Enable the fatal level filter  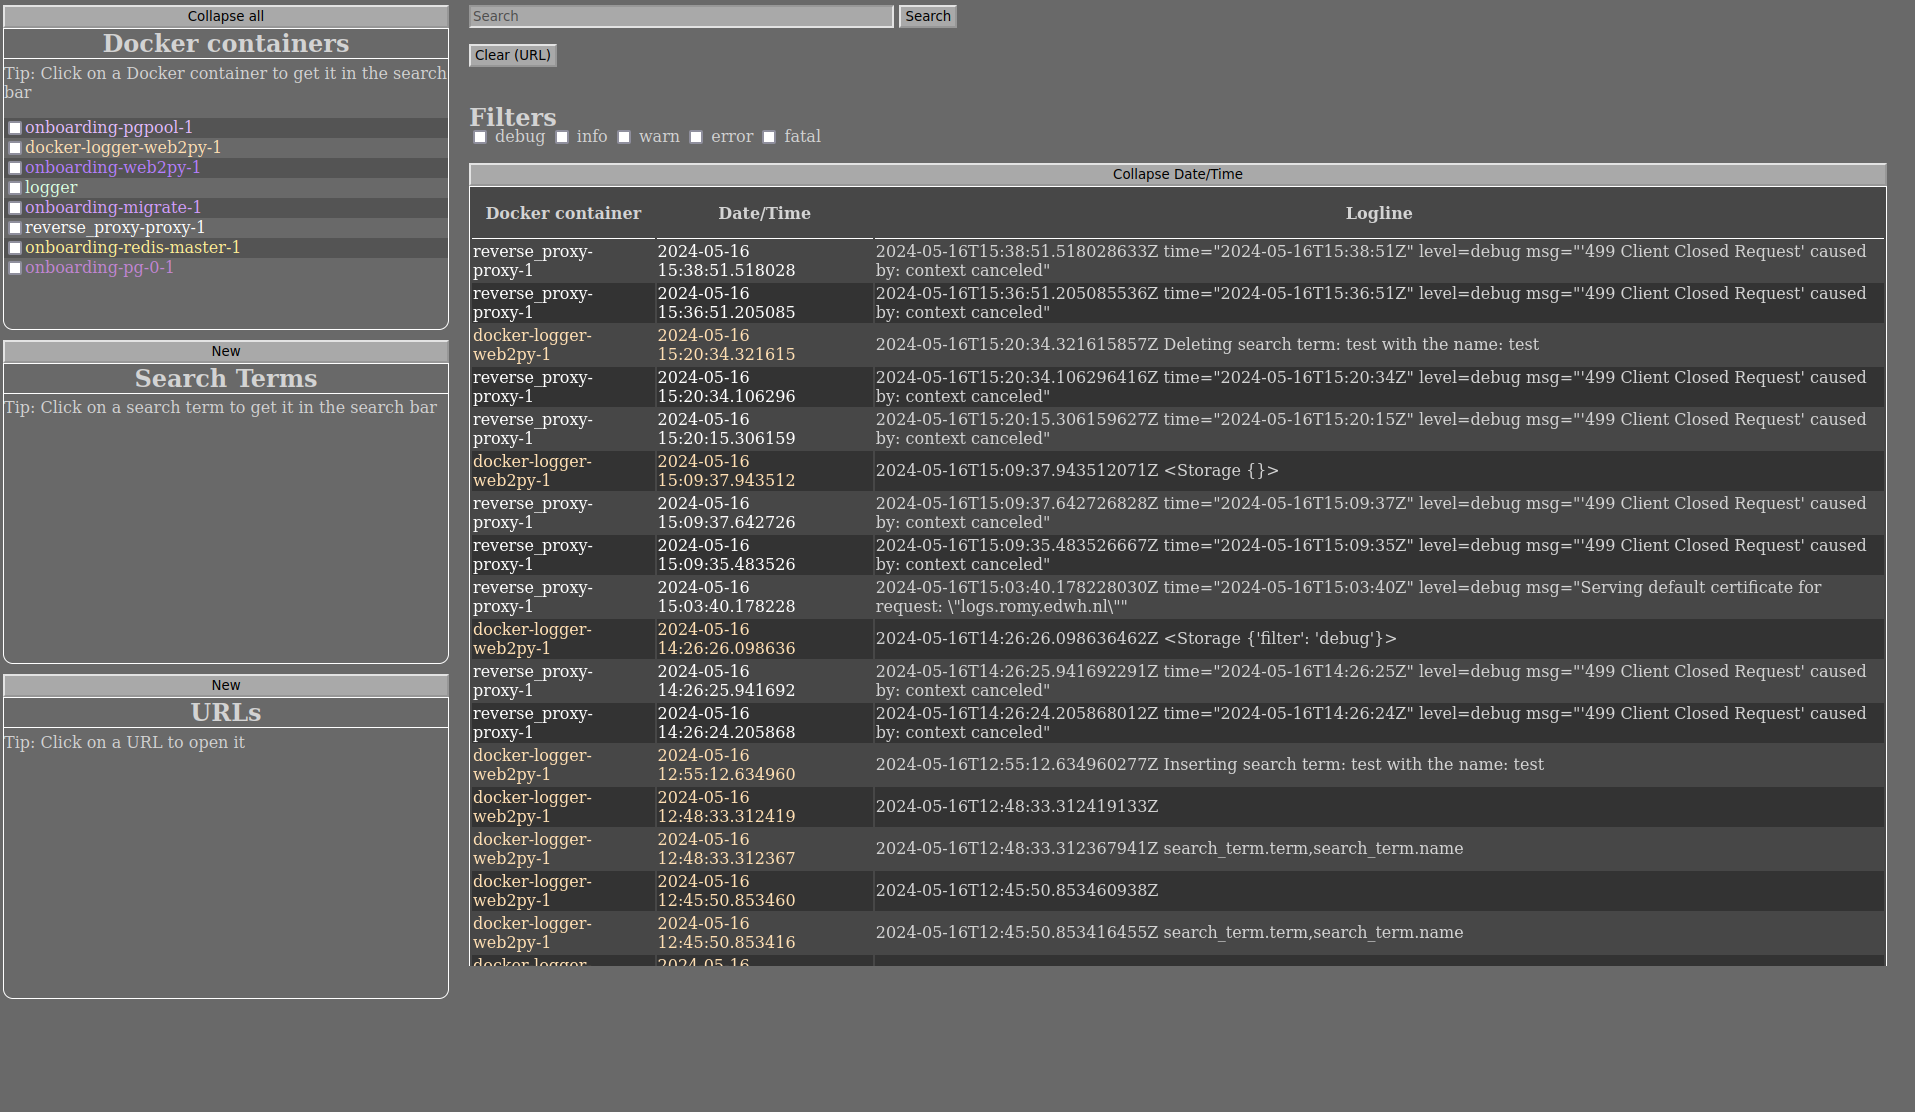(769, 137)
